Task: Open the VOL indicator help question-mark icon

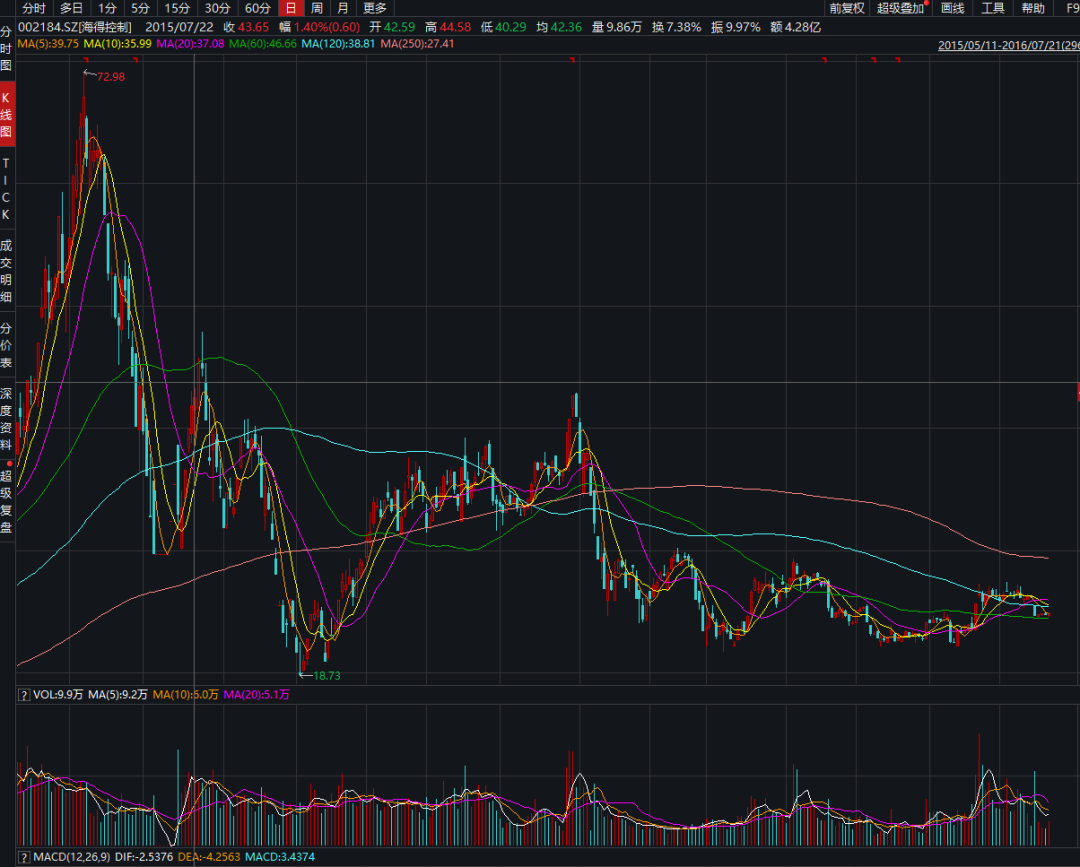Action: click(x=23, y=694)
